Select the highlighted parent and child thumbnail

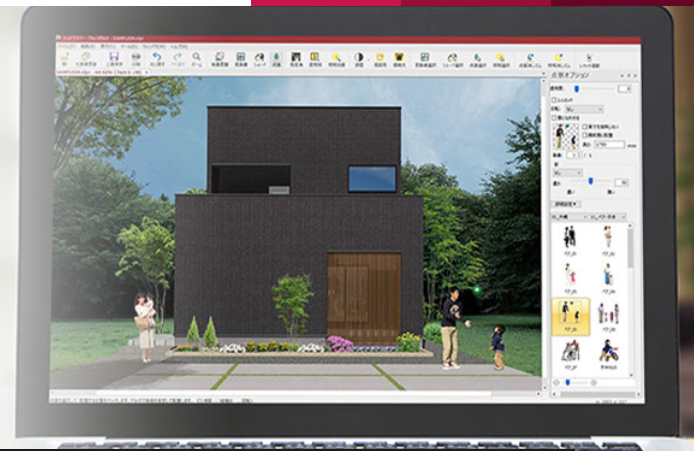(570, 312)
